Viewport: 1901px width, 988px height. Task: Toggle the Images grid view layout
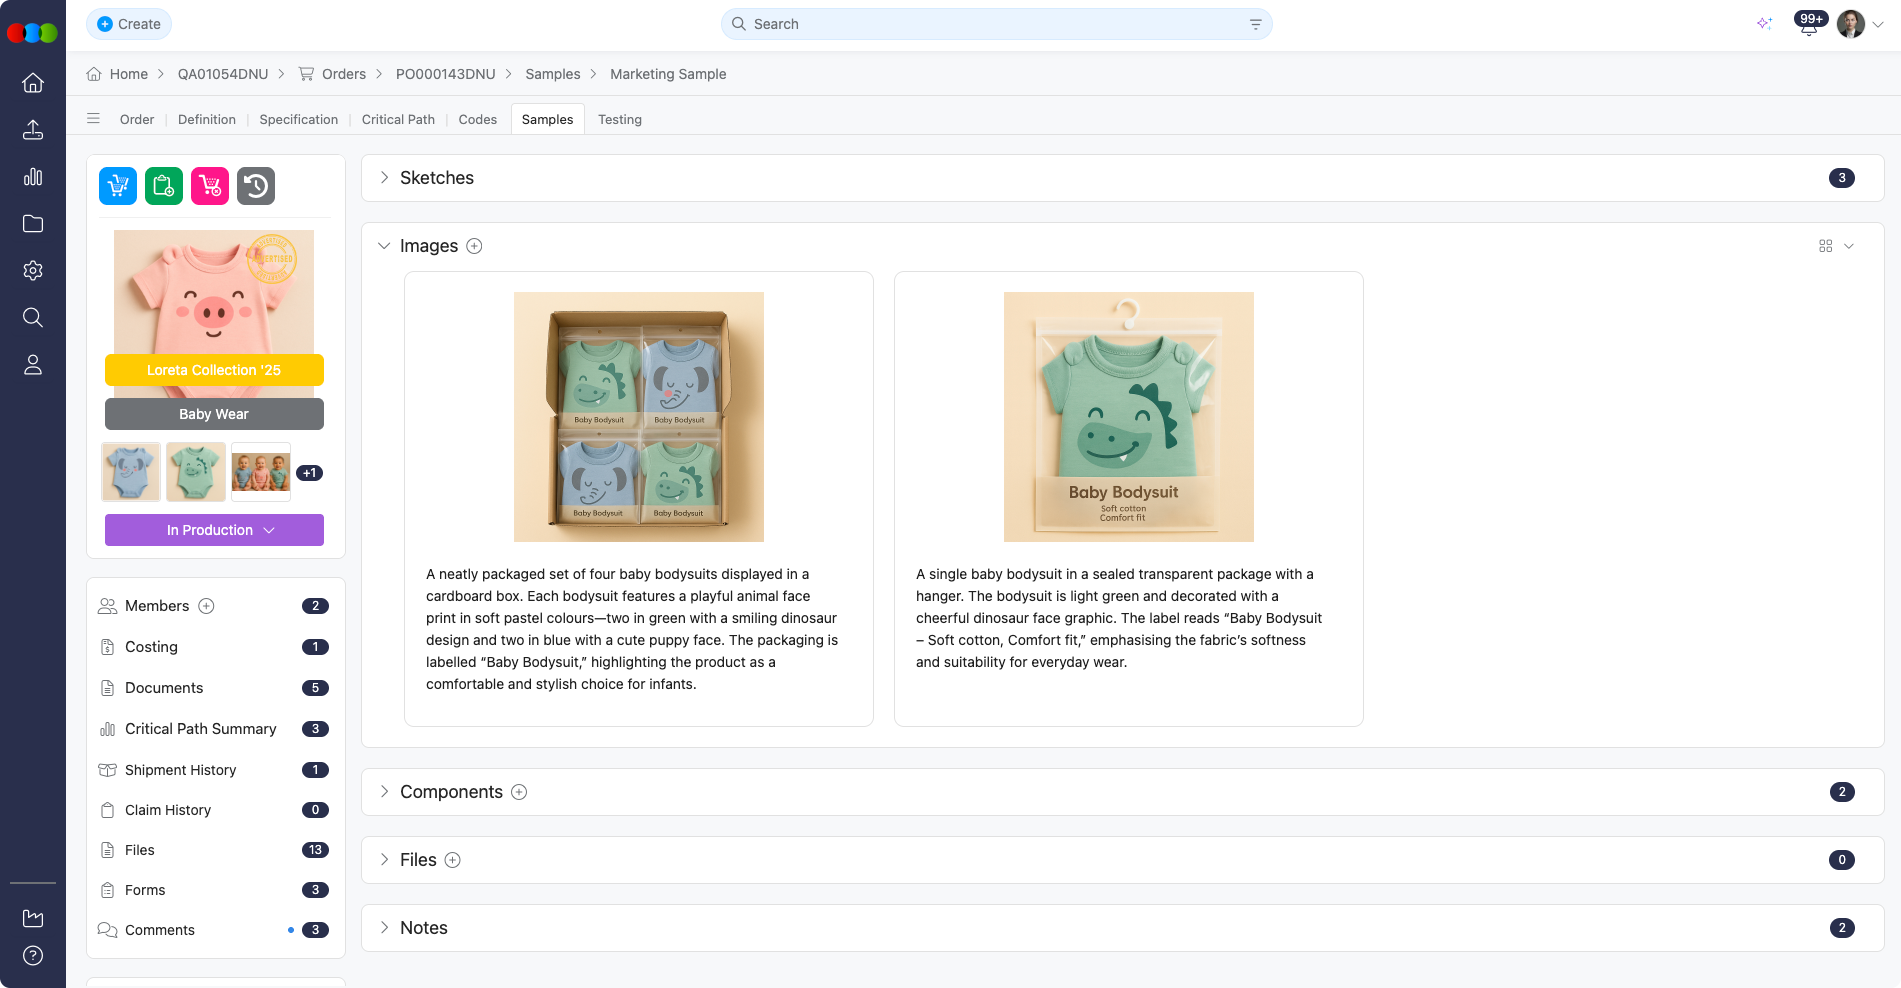tap(1825, 245)
